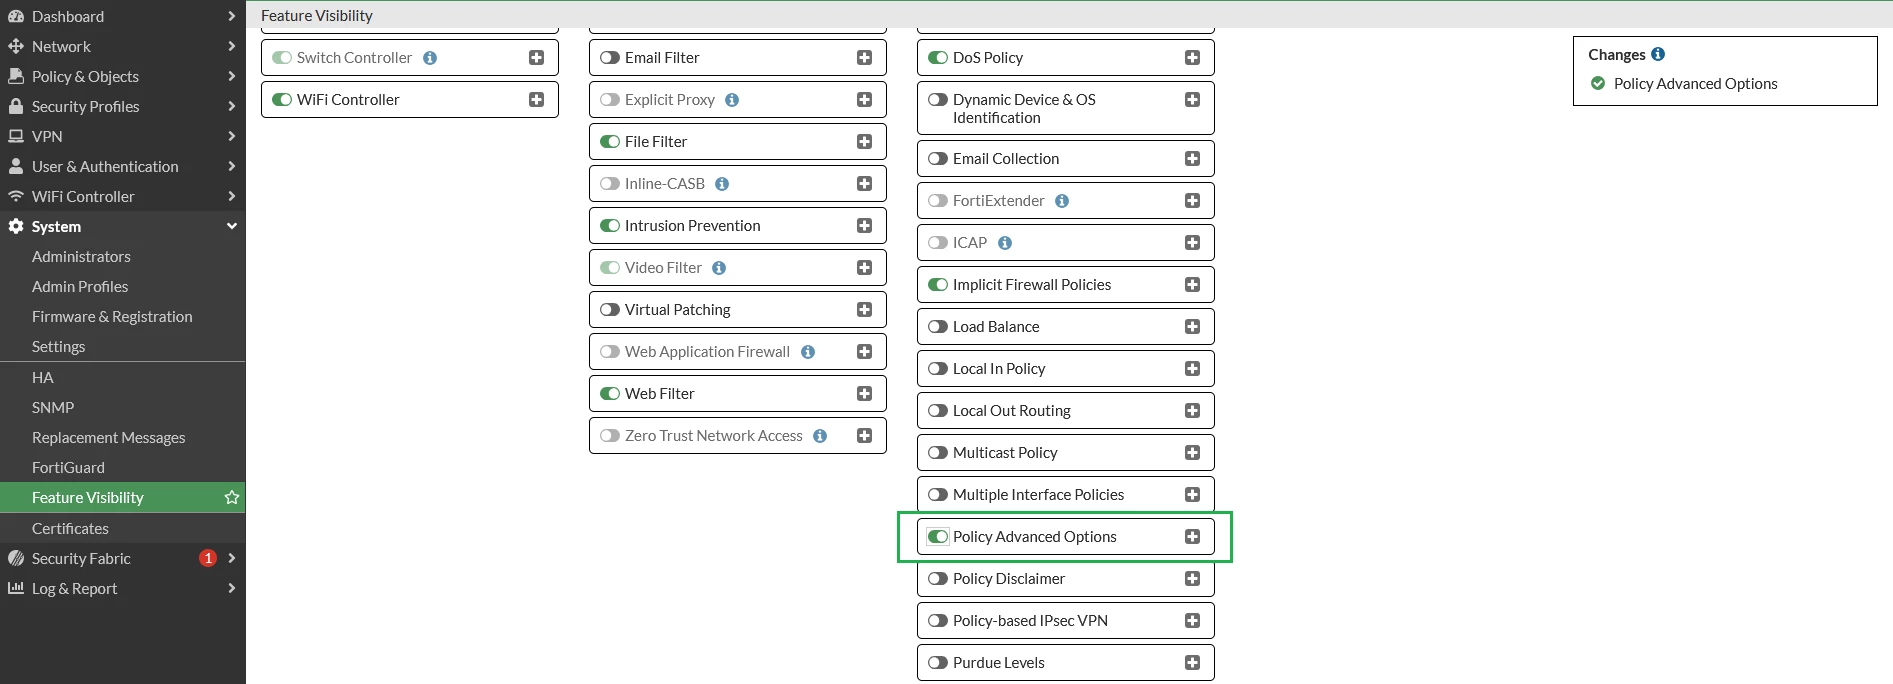Expand the Policy & Objects chevron
This screenshot has width=1893, height=684.
click(x=232, y=76)
